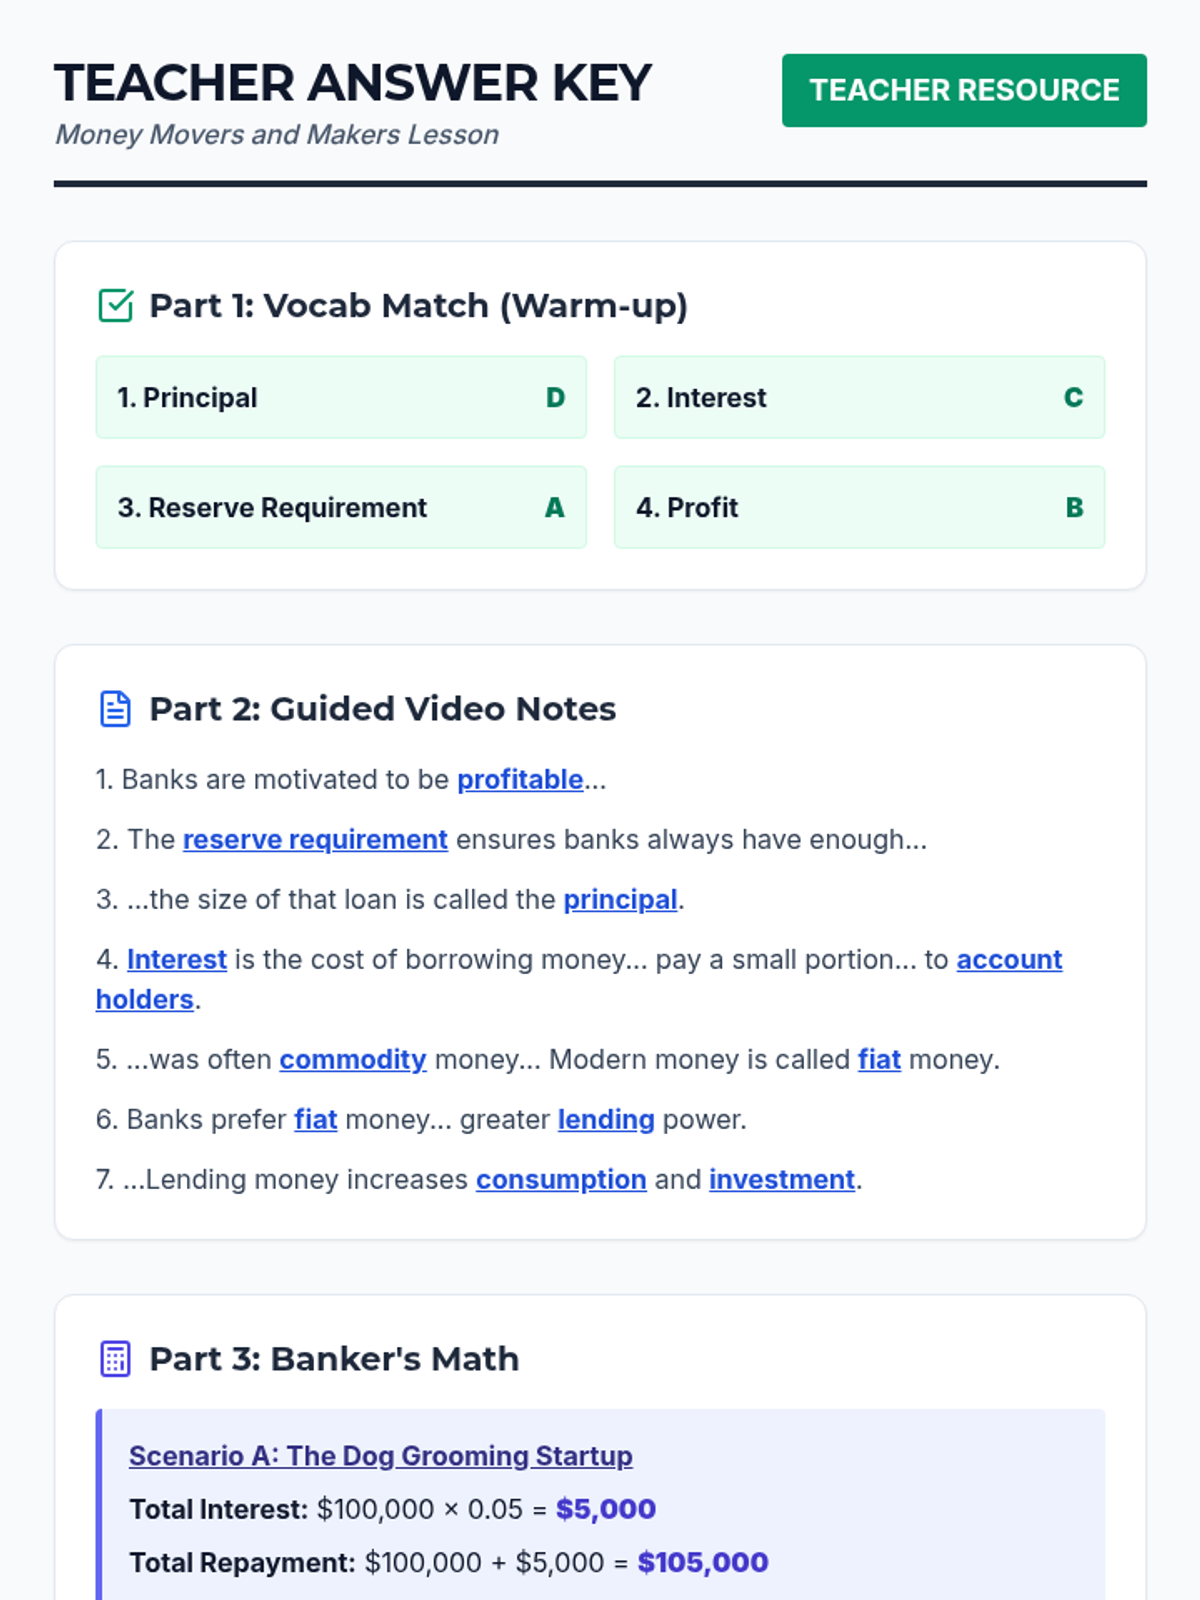Click the "profitable" answer link
1200x1600 pixels.
[x=520, y=780]
